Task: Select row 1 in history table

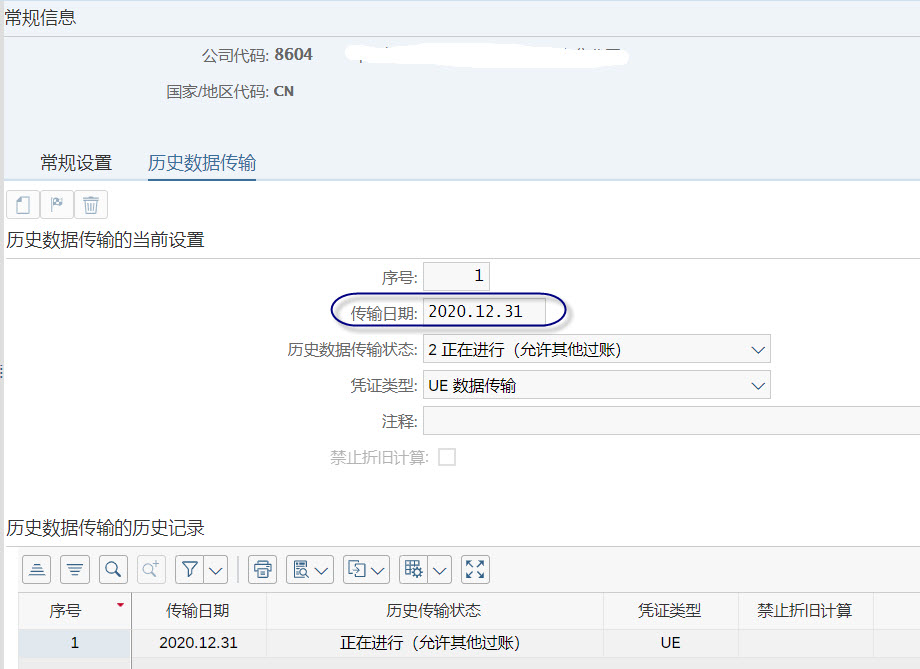Action: [x=75, y=643]
